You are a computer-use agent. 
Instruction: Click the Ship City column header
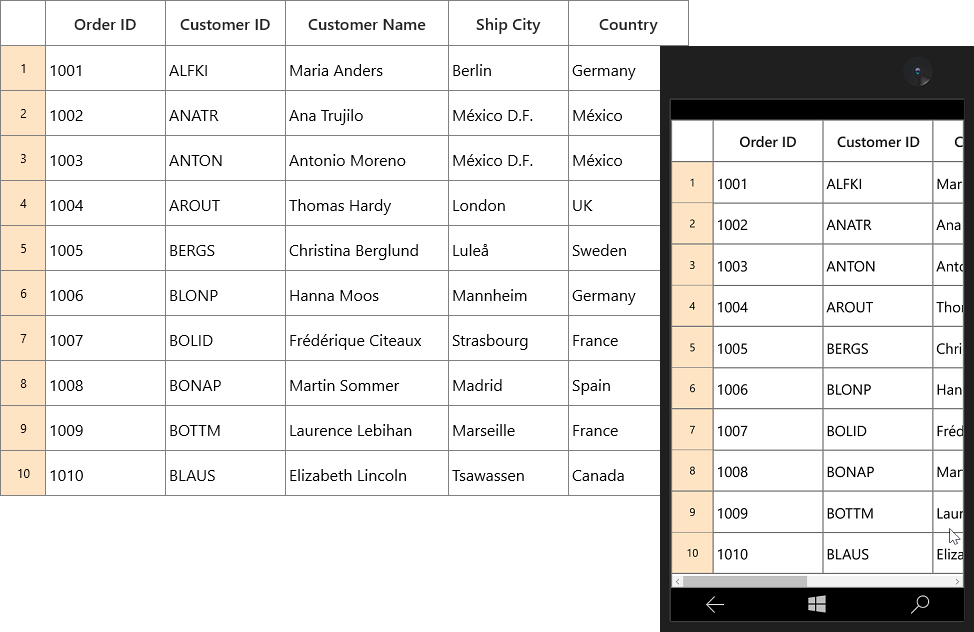click(x=508, y=23)
